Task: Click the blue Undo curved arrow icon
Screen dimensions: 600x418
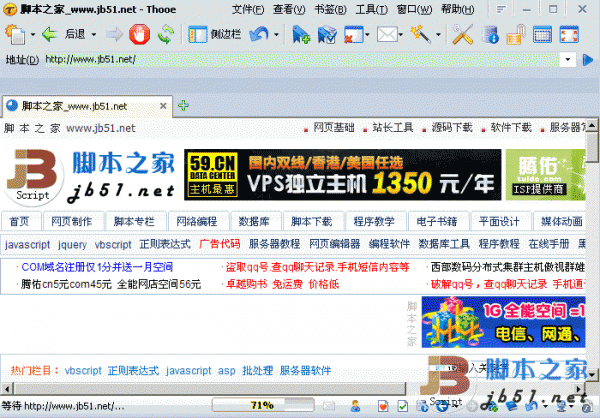Action: point(259,34)
